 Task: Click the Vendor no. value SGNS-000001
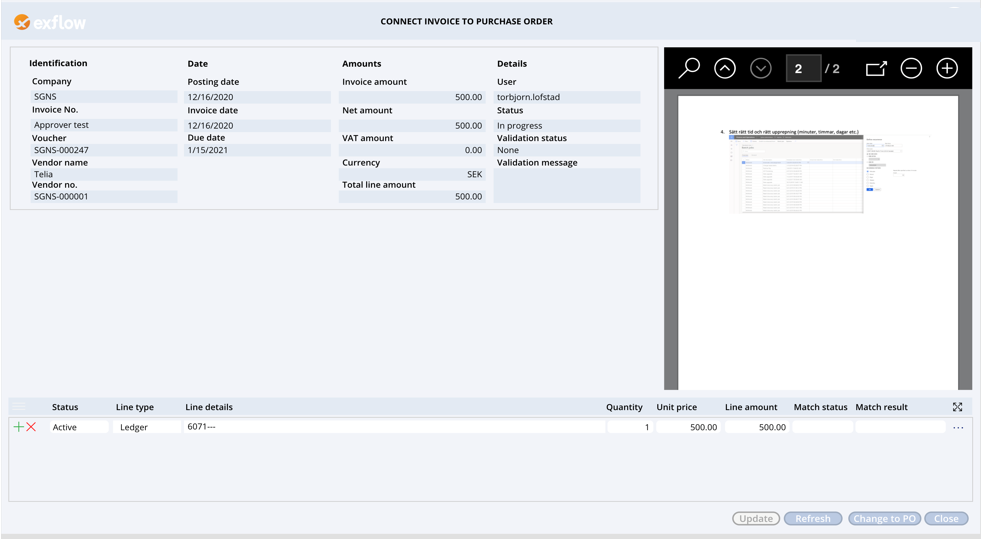point(104,196)
